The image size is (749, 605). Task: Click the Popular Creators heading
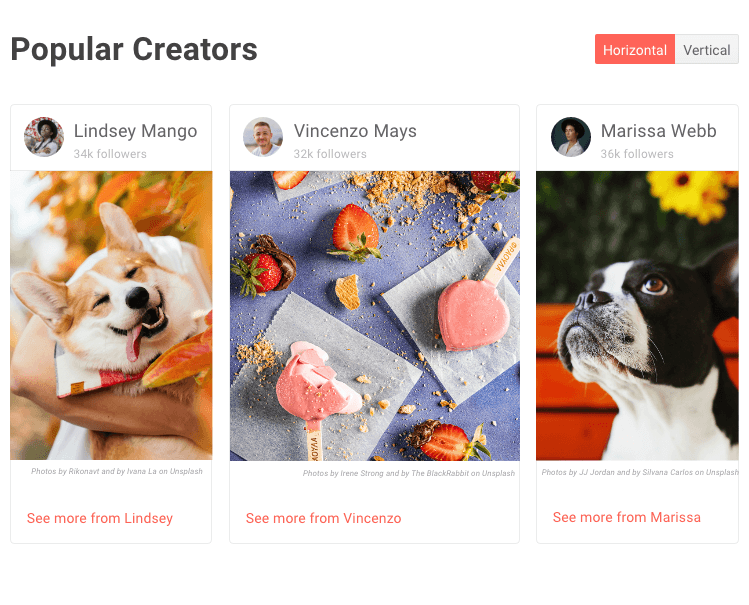pyautogui.click(x=134, y=49)
